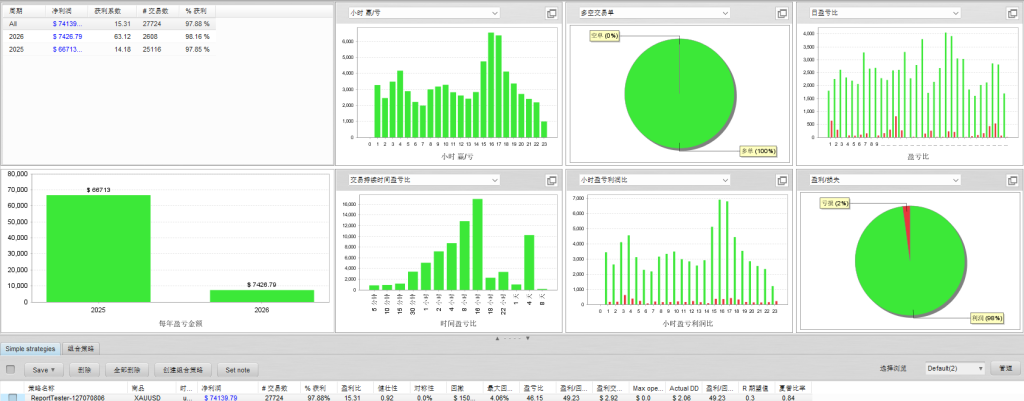Expand the 交易持续时间盈亏比 chart selector
This screenshot has height=401, width=1024.
[x=494, y=180]
